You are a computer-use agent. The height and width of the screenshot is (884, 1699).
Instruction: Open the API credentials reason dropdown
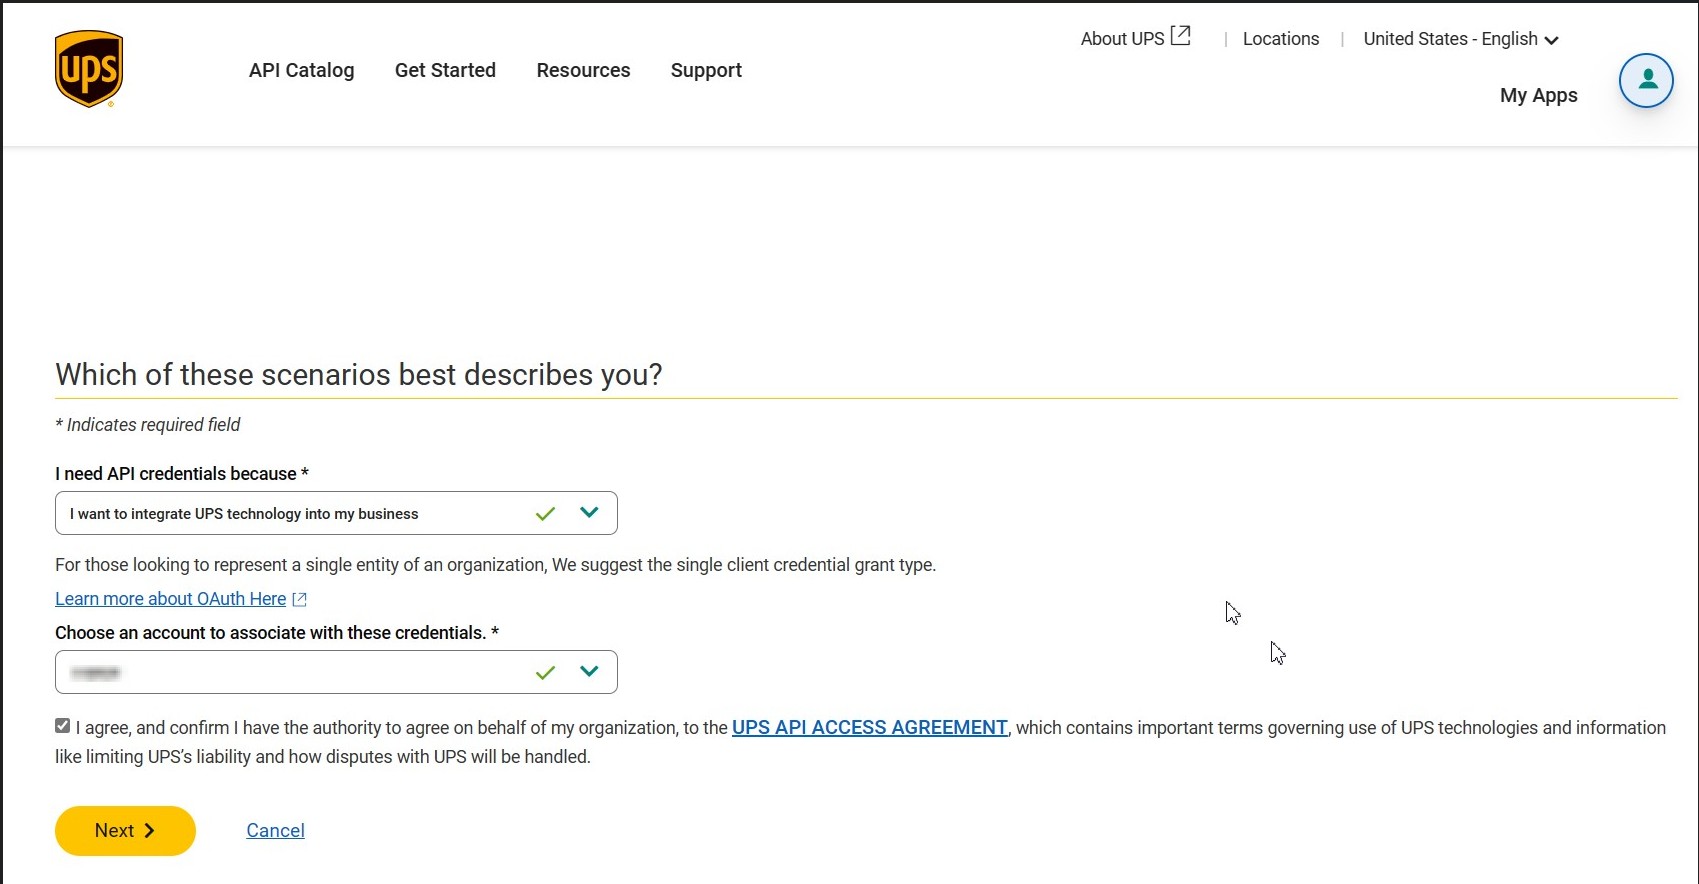coord(336,513)
